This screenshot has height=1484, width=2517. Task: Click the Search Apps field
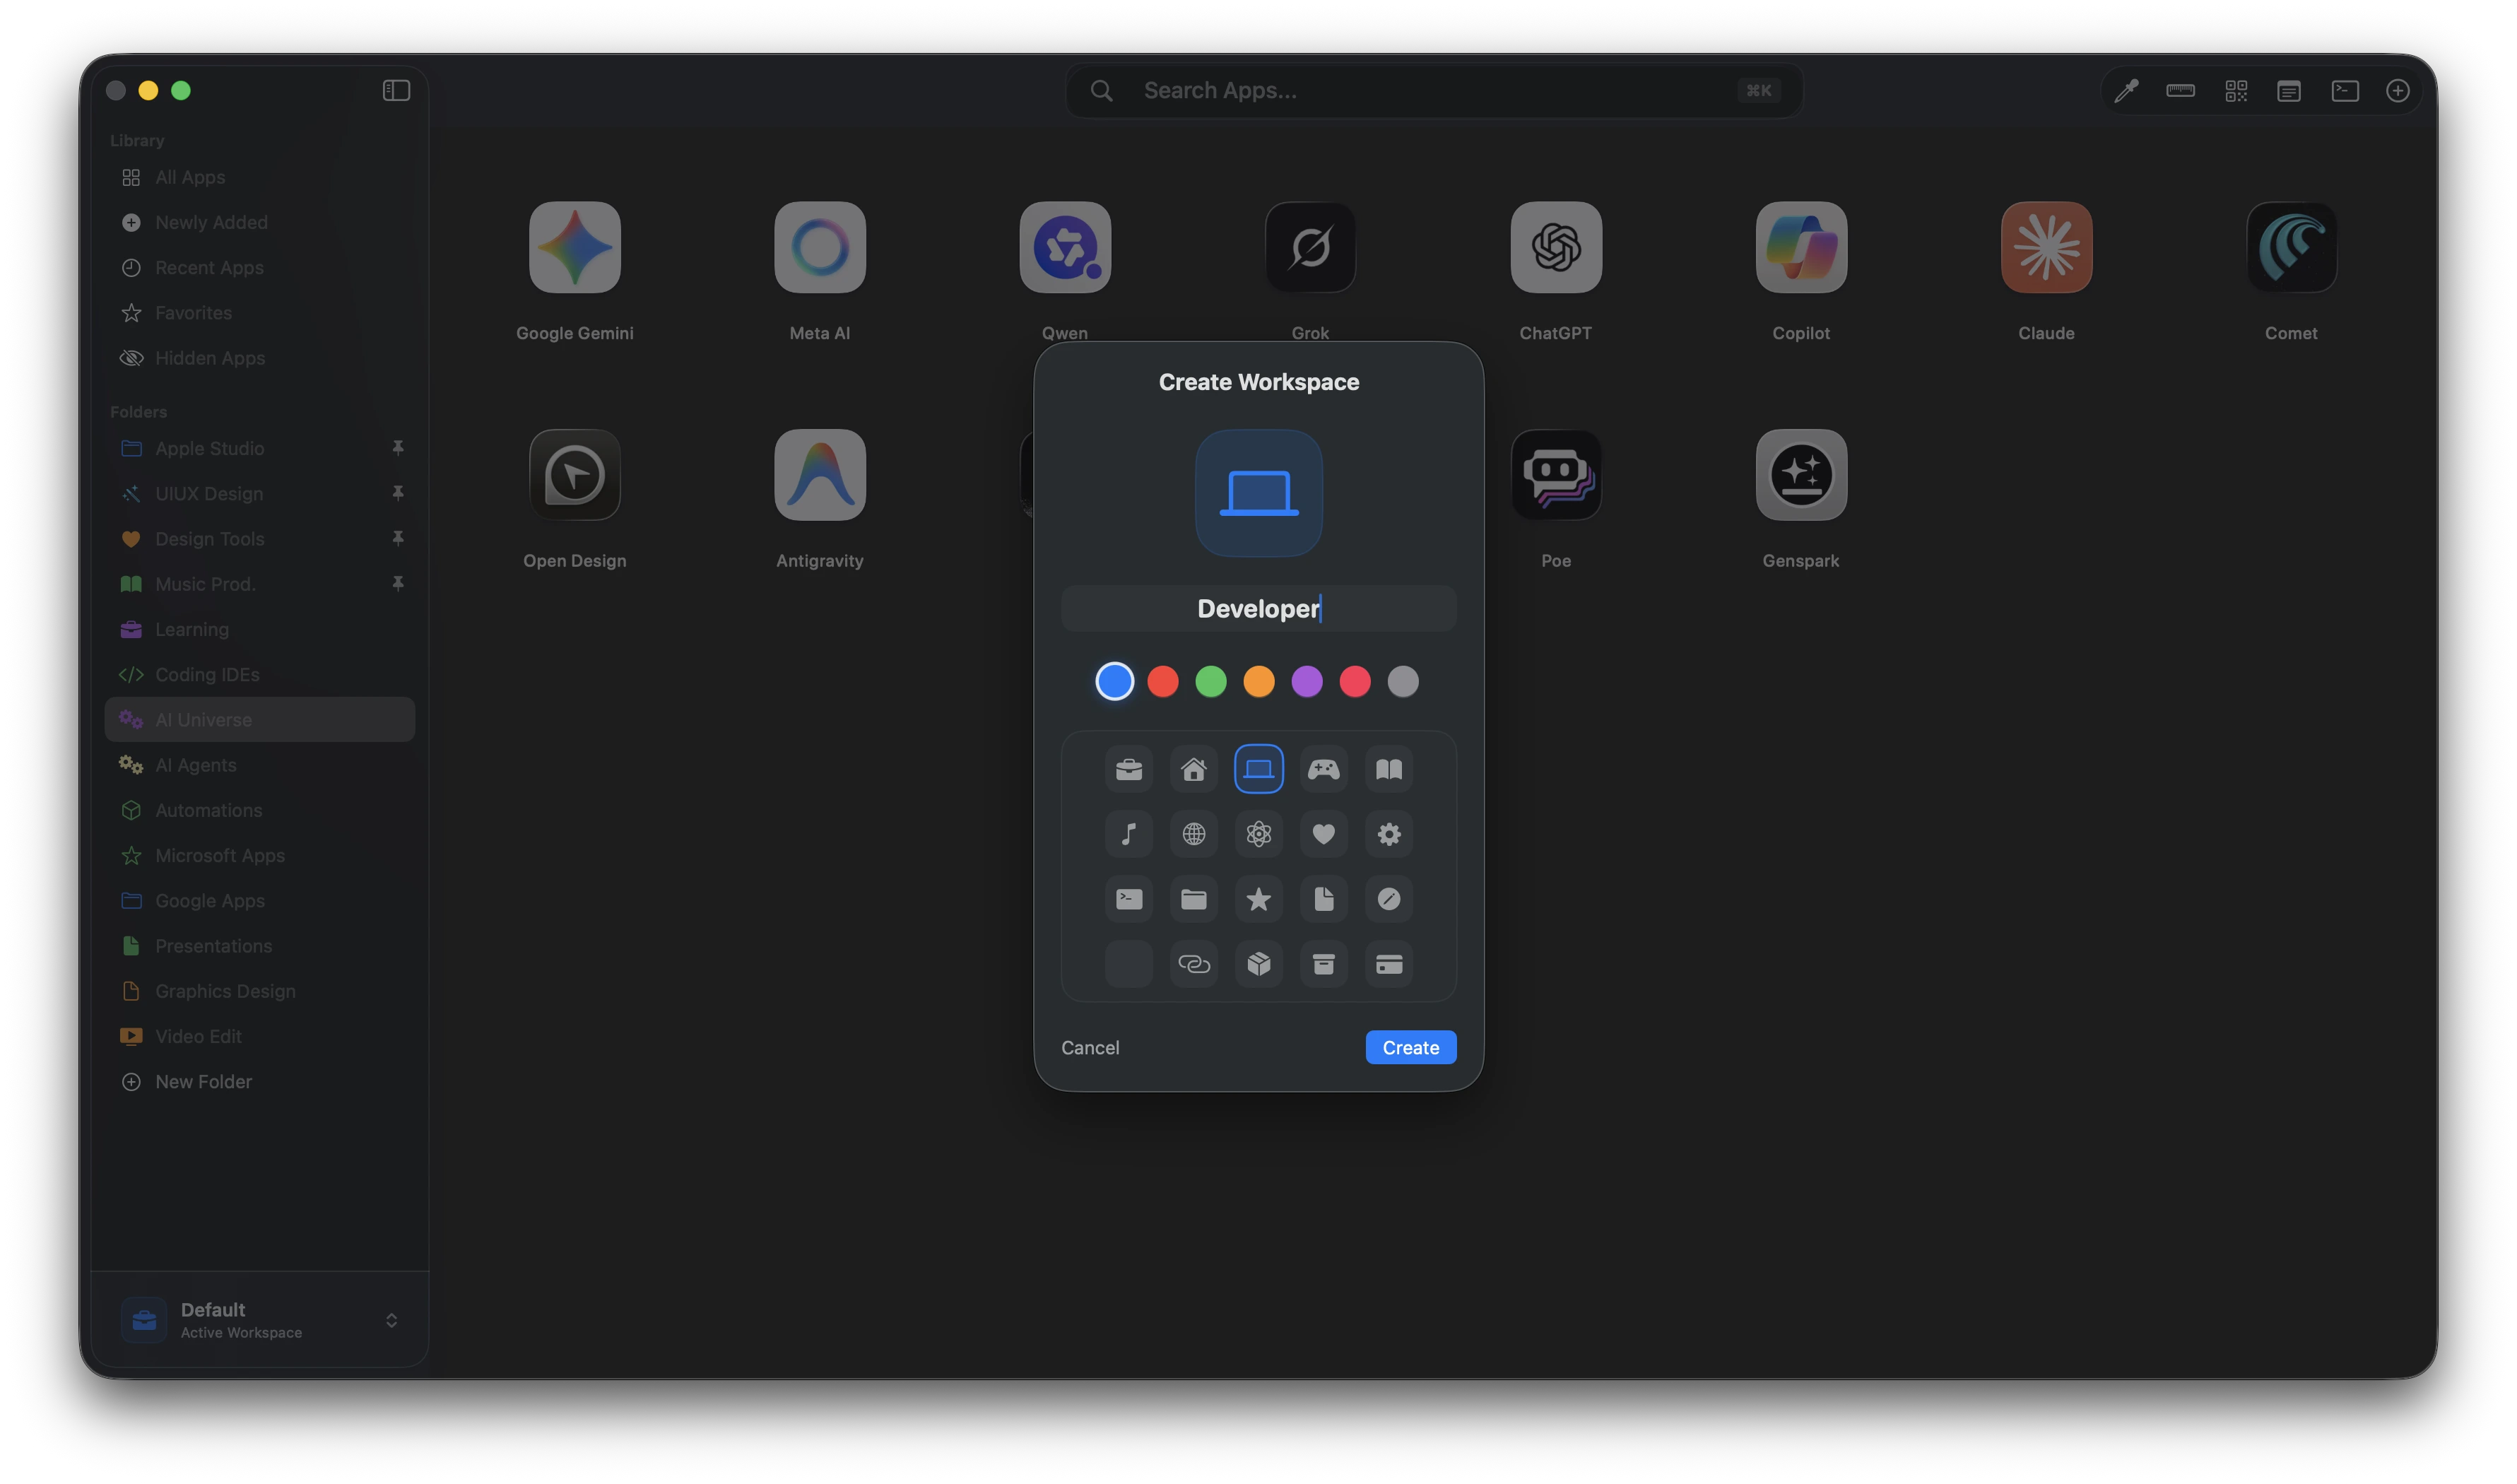pos(1434,91)
